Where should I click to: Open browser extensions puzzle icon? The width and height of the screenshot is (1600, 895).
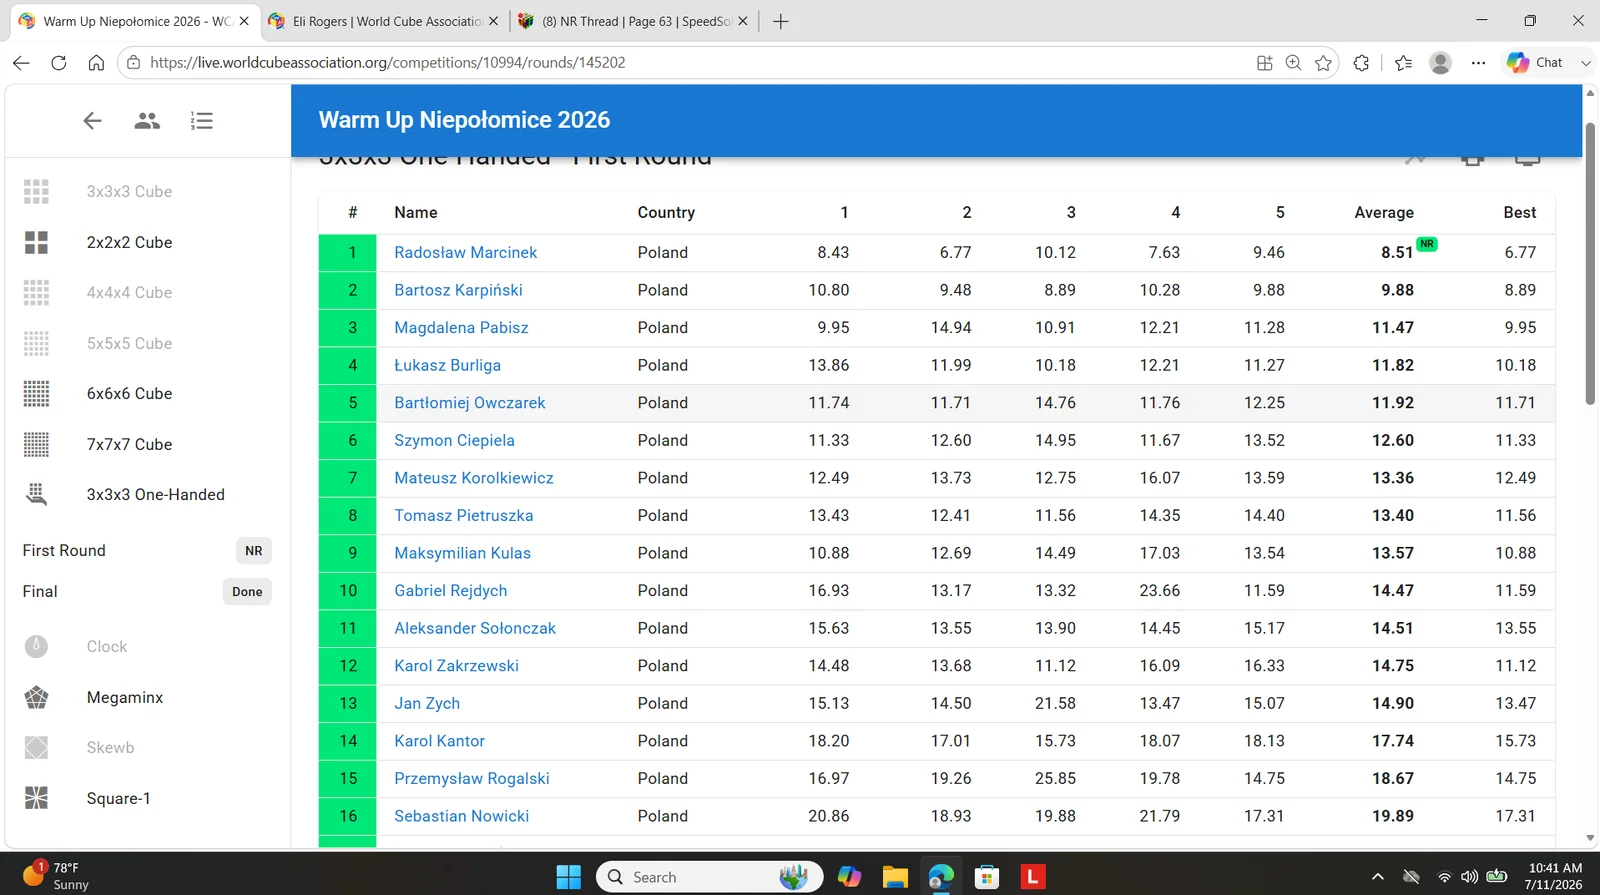tap(1361, 62)
